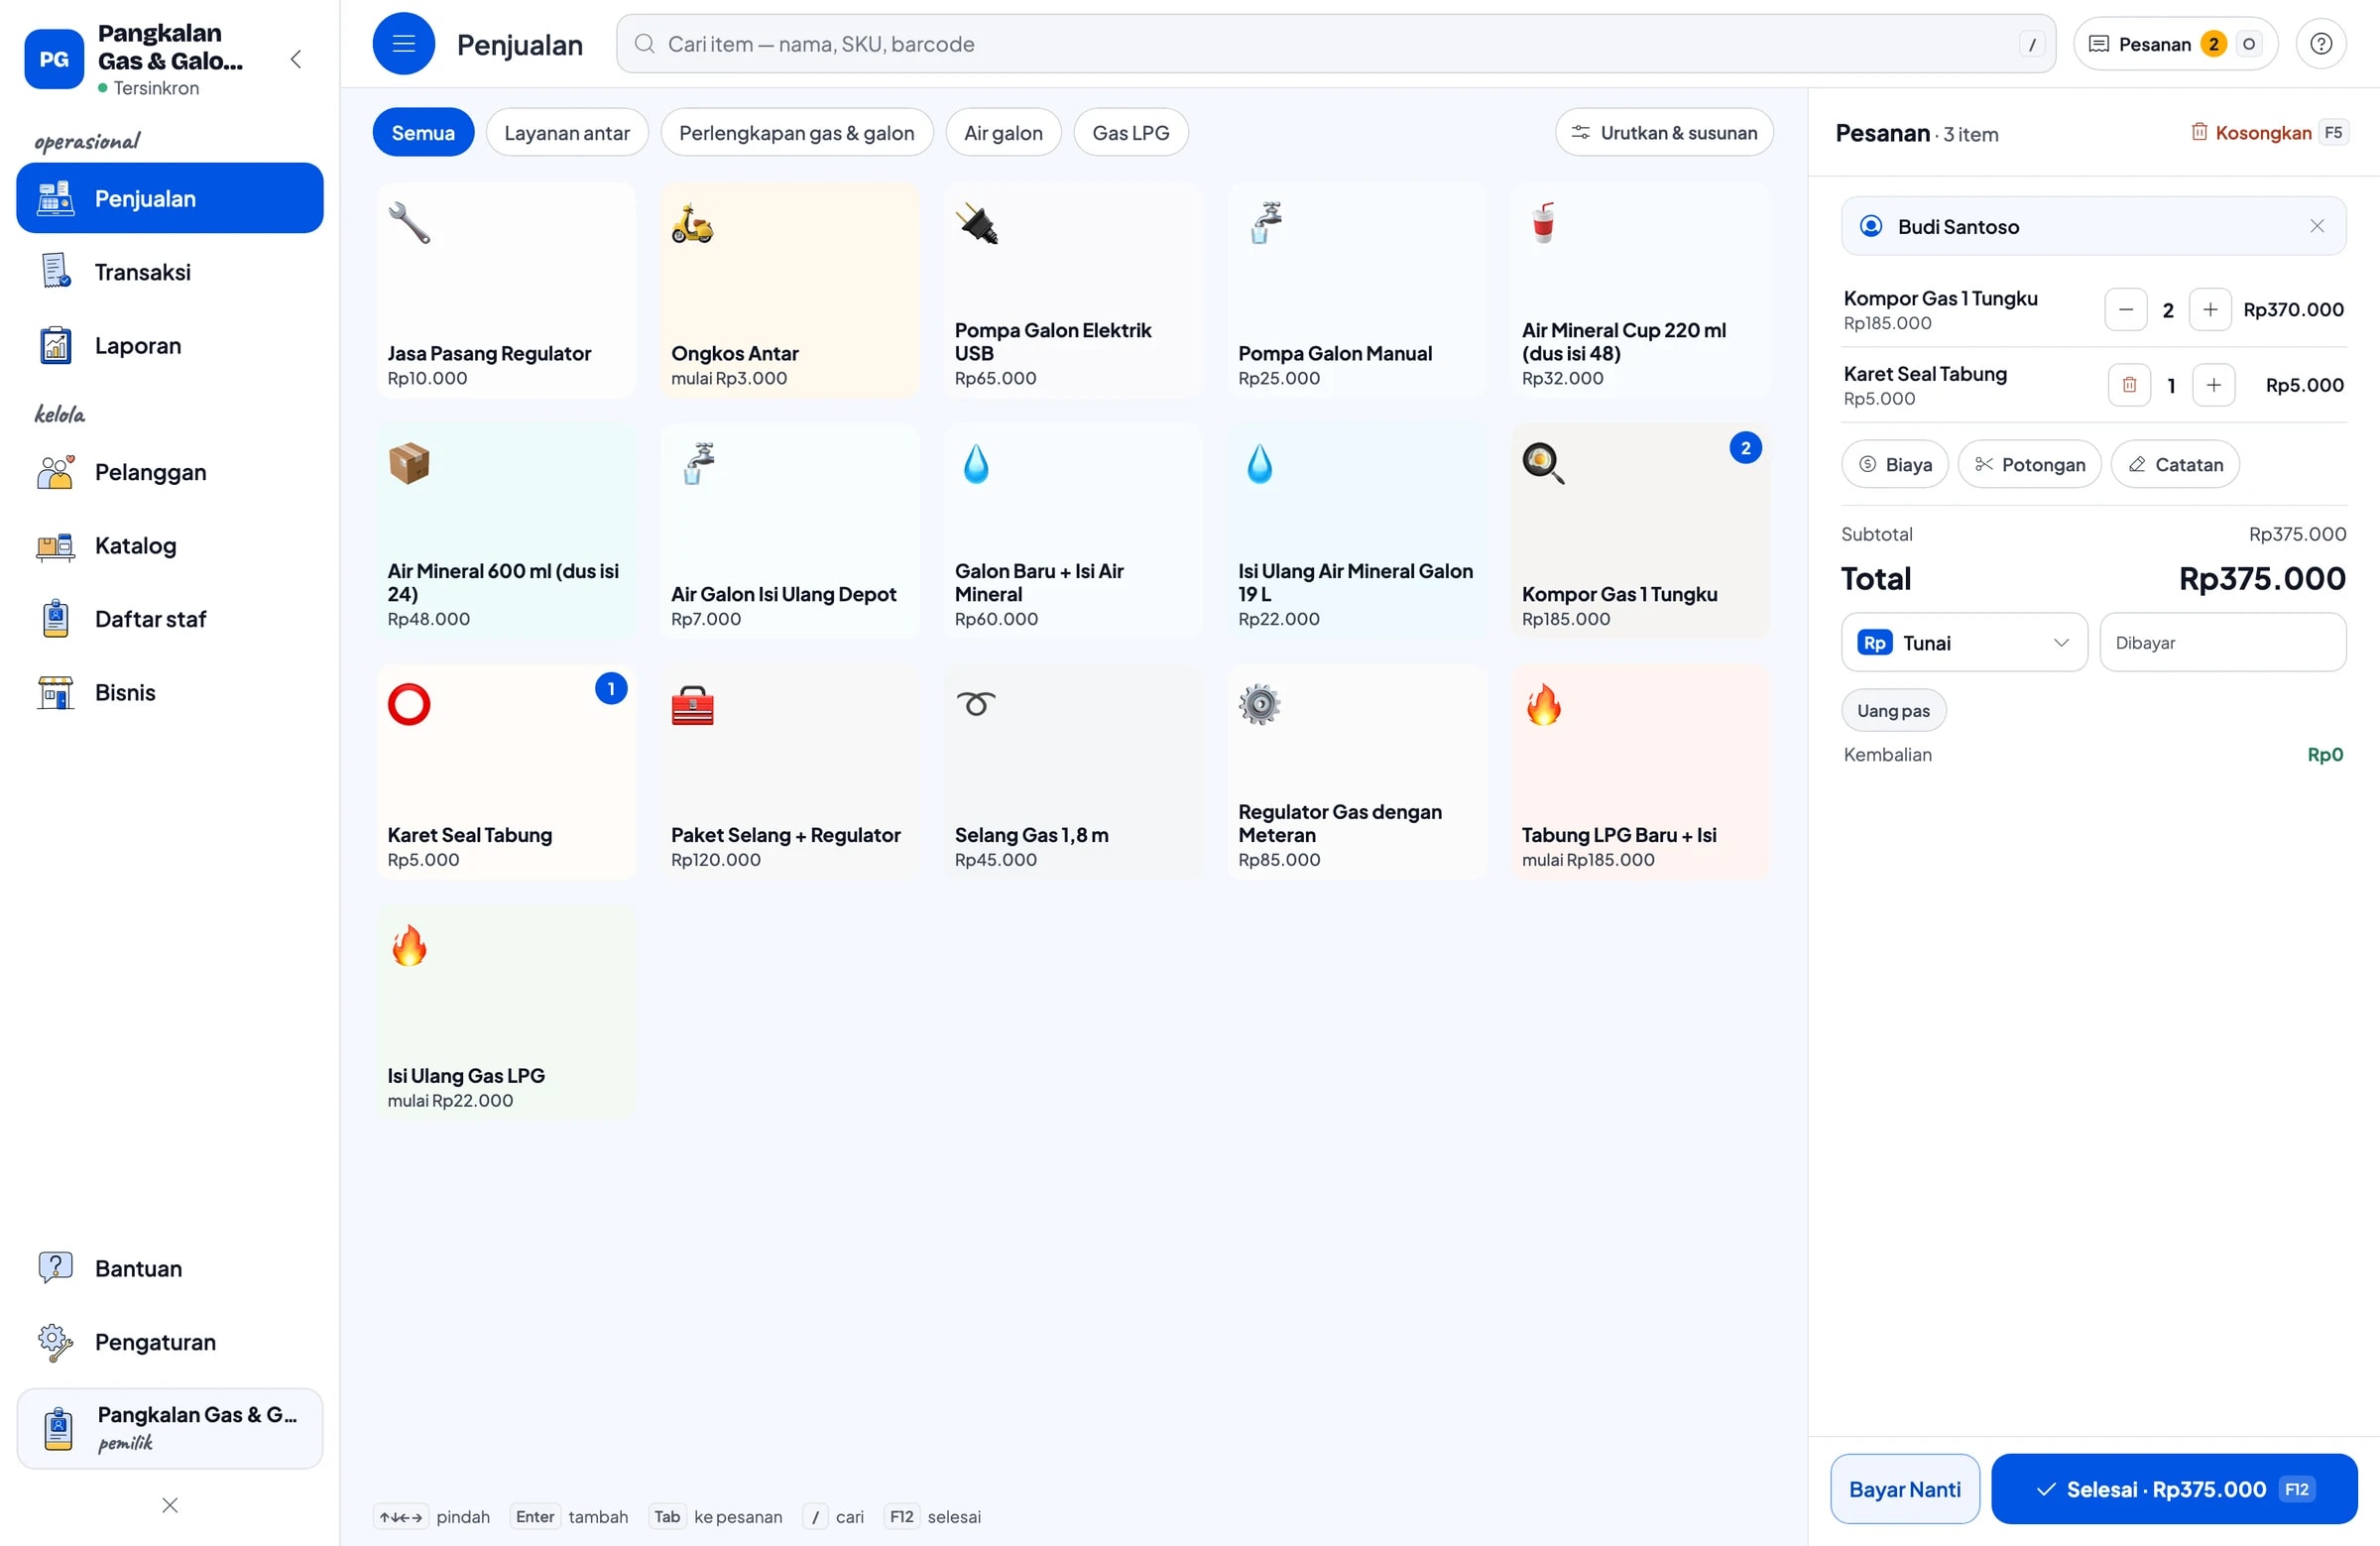This screenshot has width=2380, height=1546.
Task: Open the help question mark icon
Action: [x=2321, y=43]
